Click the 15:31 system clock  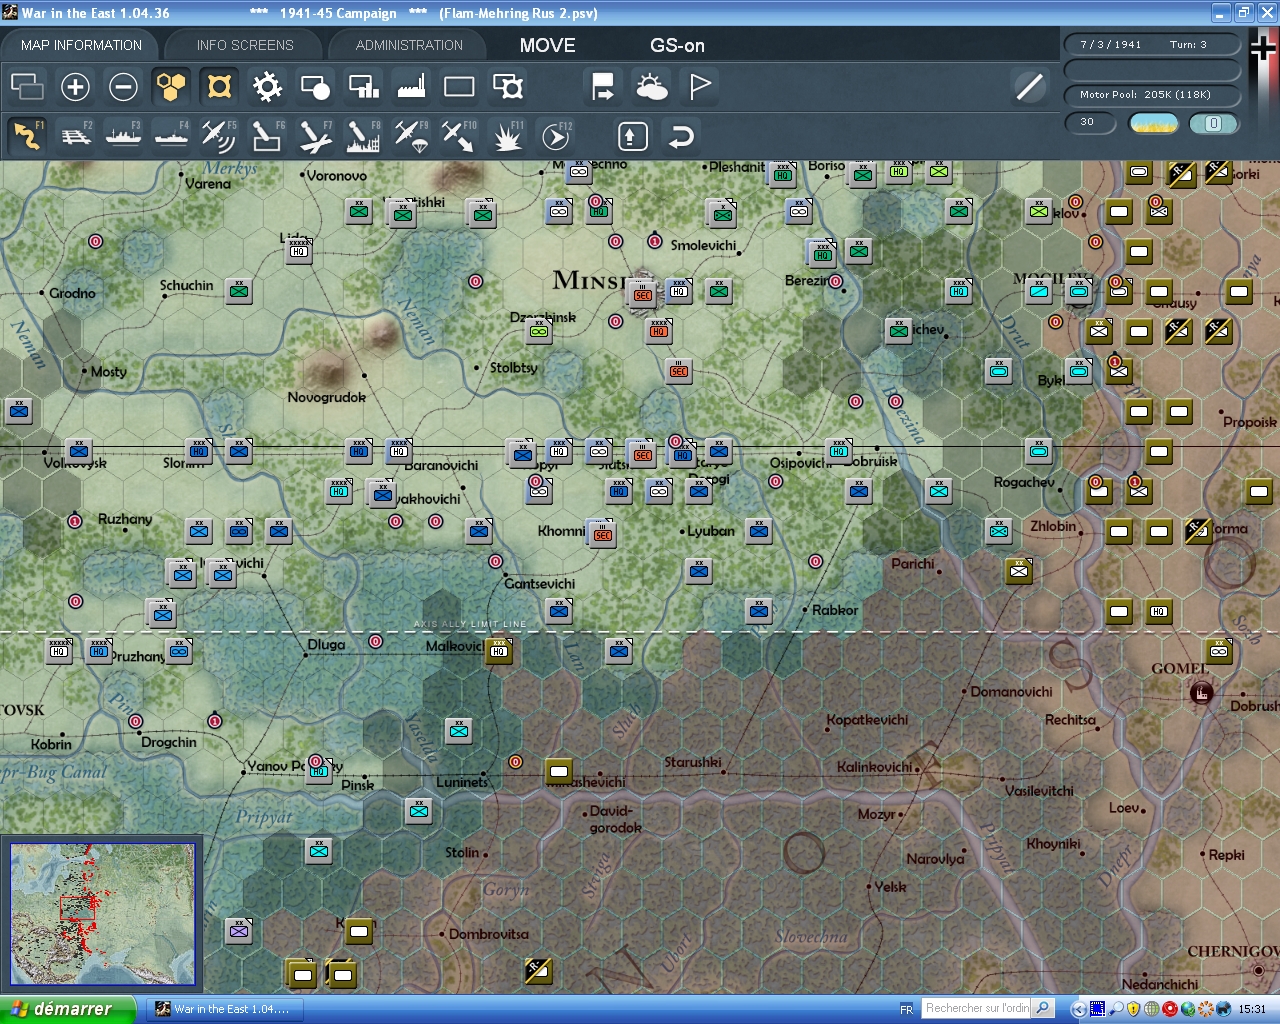[x=1252, y=1009]
